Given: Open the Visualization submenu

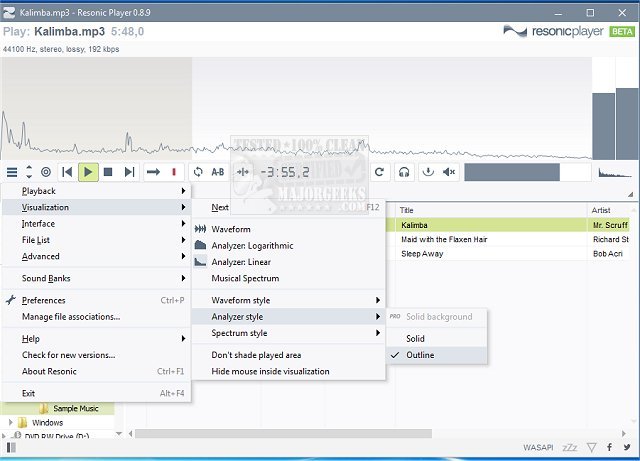Looking at the screenshot, I should coord(96,207).
